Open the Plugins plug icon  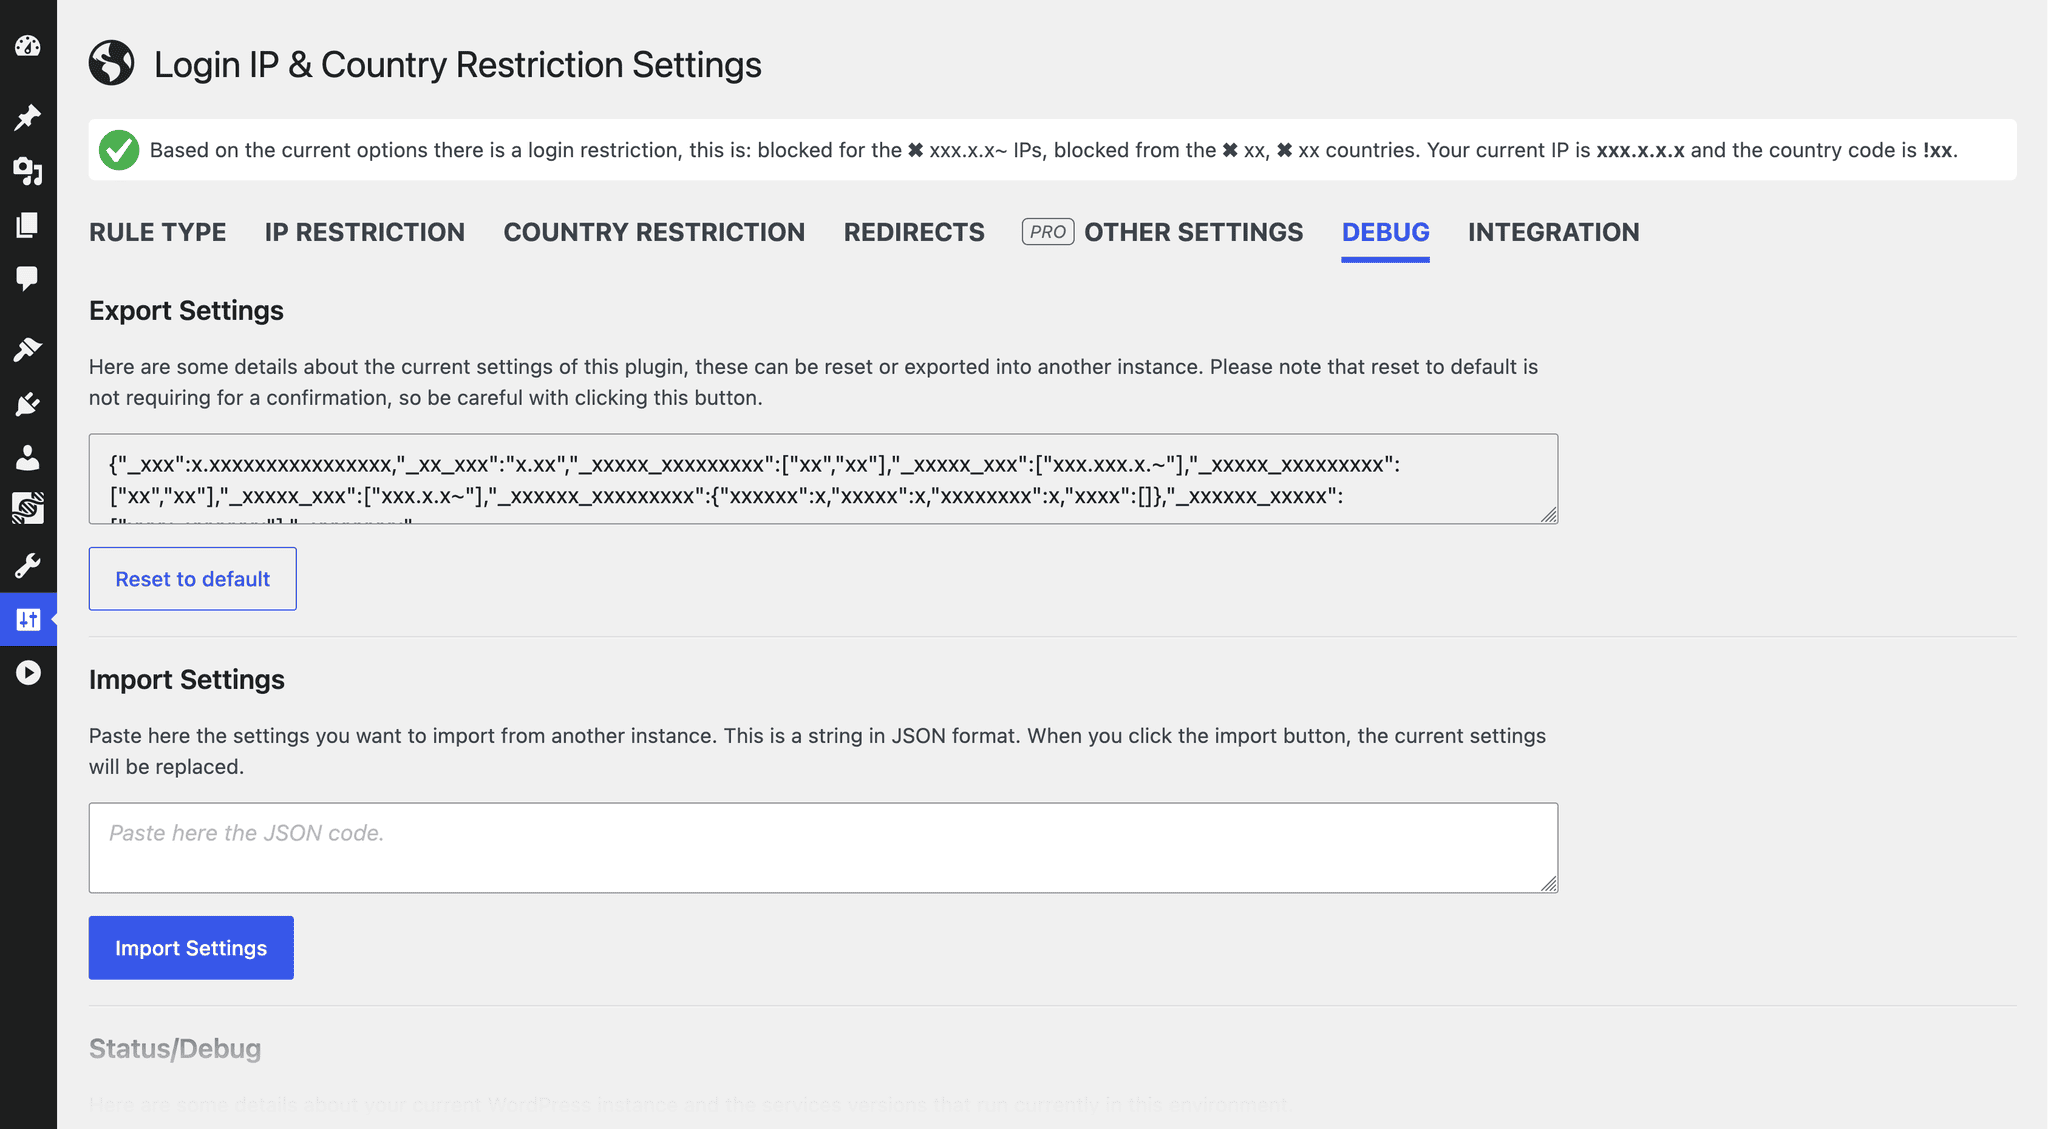(x=28, y=403)
